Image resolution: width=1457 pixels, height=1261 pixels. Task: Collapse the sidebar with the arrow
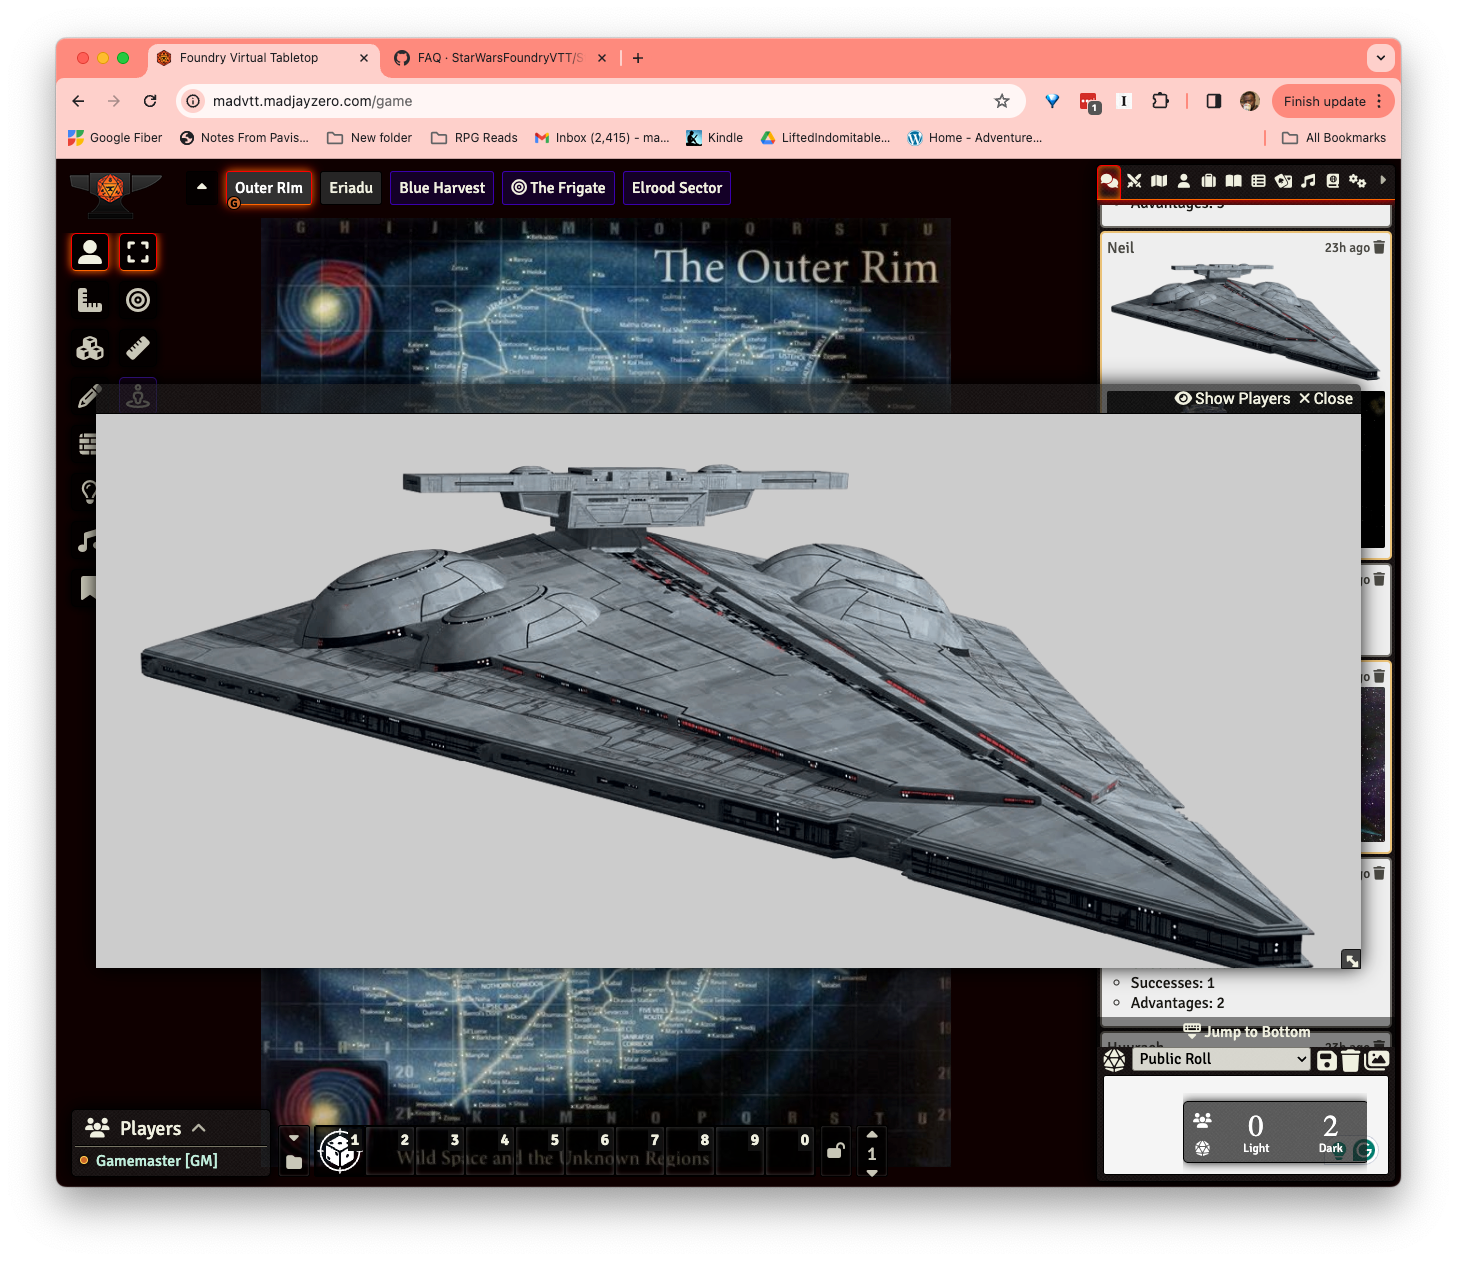1383,180
